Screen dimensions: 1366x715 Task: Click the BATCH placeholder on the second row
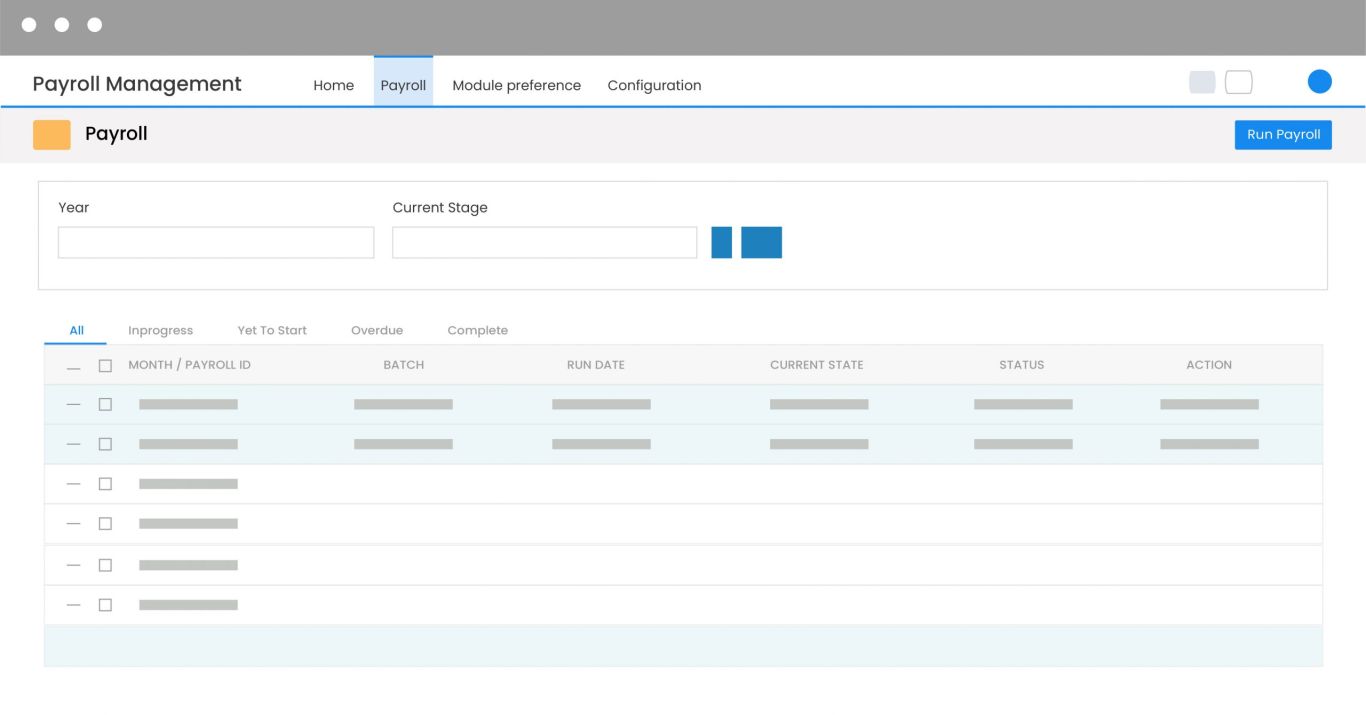(x=403, y=444)
